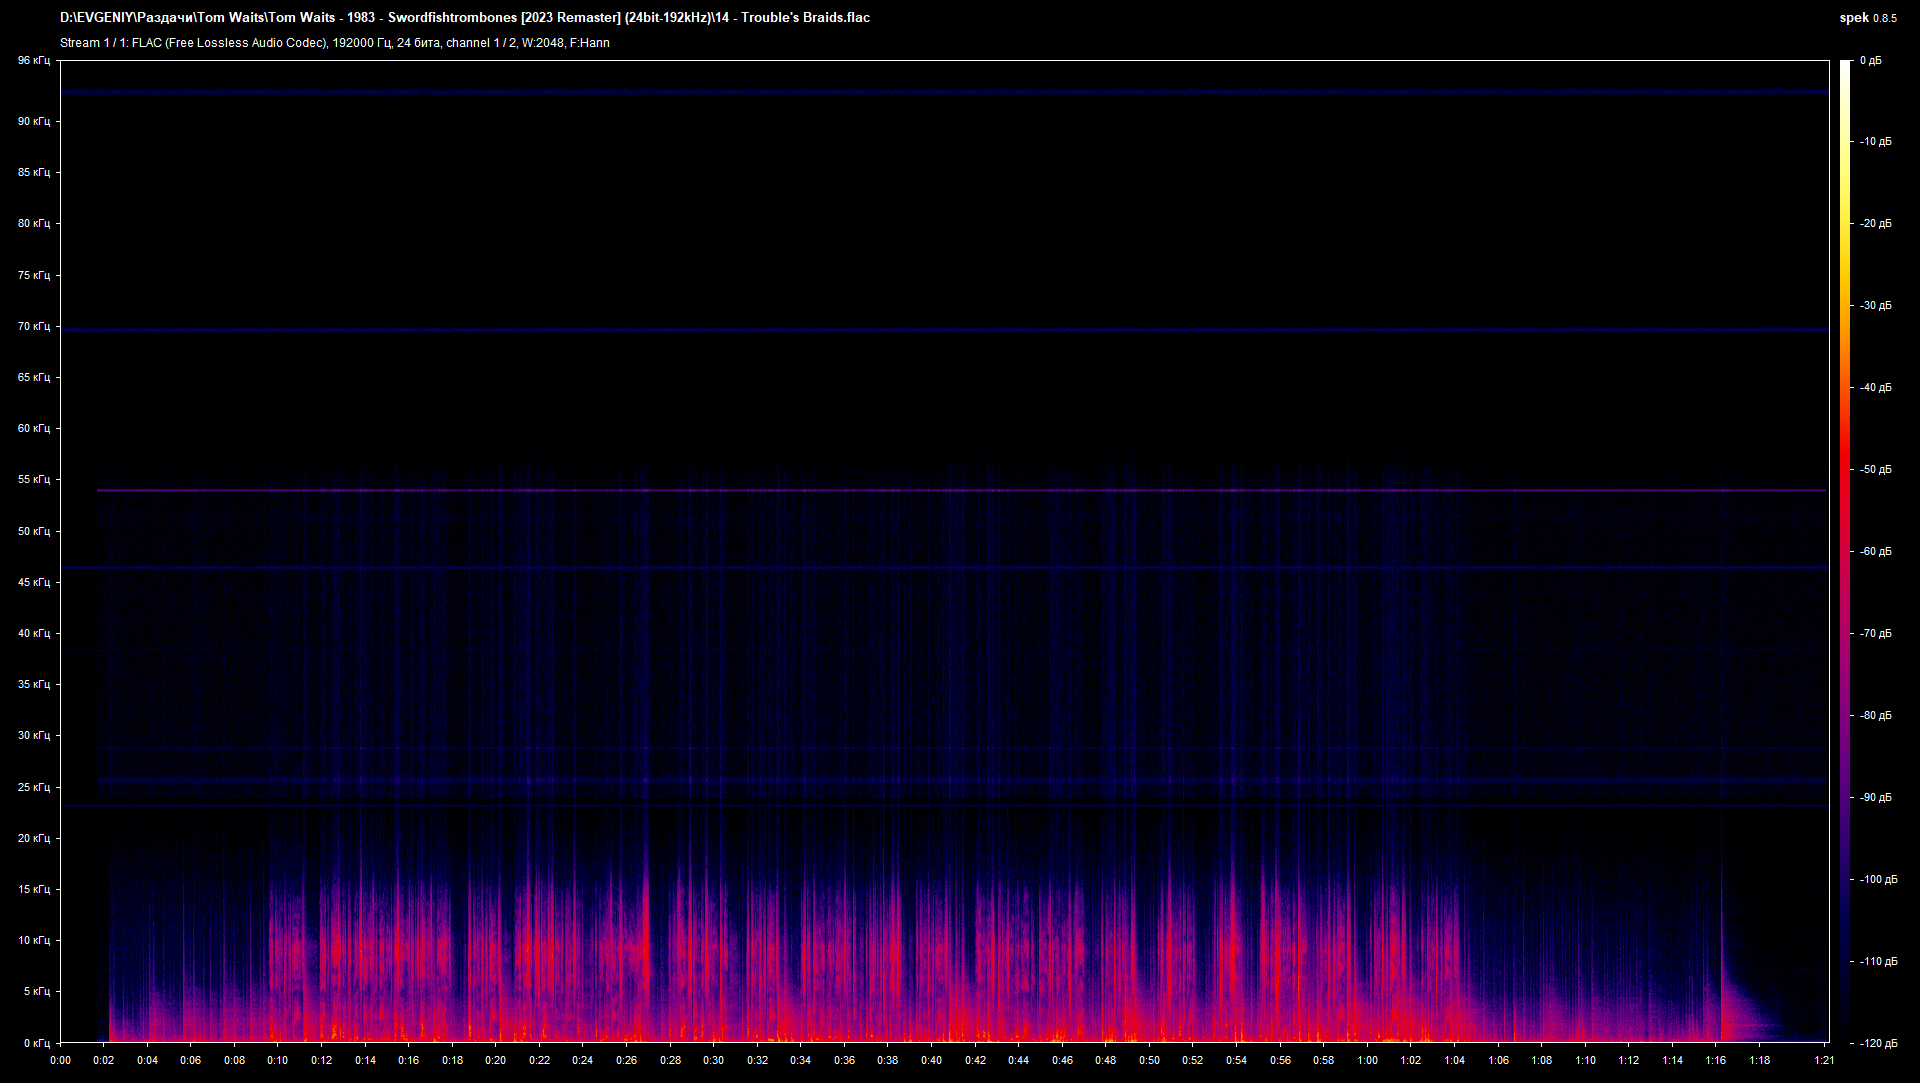The image size is (1920, 1083).
Task: Click the 0:30 time axis label
Action: coord(714,1061)
